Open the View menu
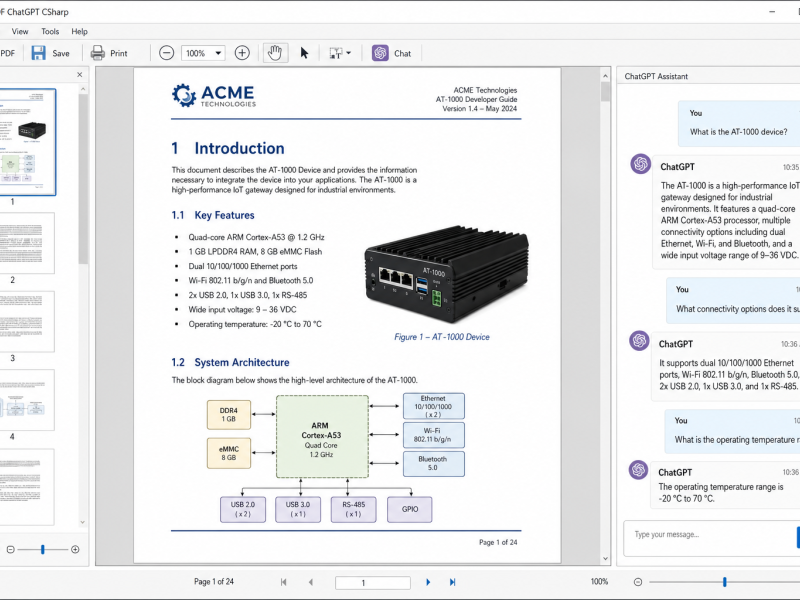The height and width of the screenshot is (600, 800). 20,32
